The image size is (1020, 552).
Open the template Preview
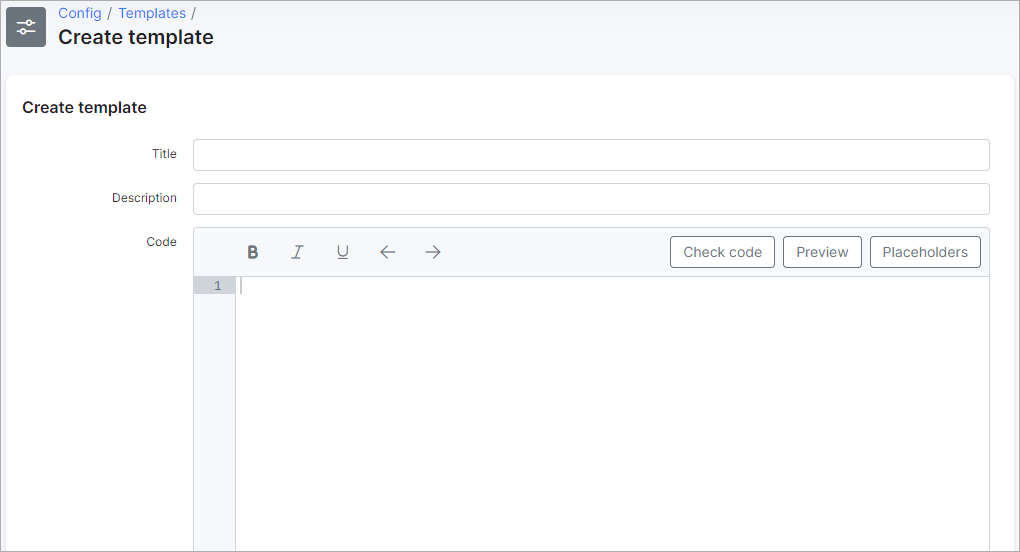coord(822,252)
